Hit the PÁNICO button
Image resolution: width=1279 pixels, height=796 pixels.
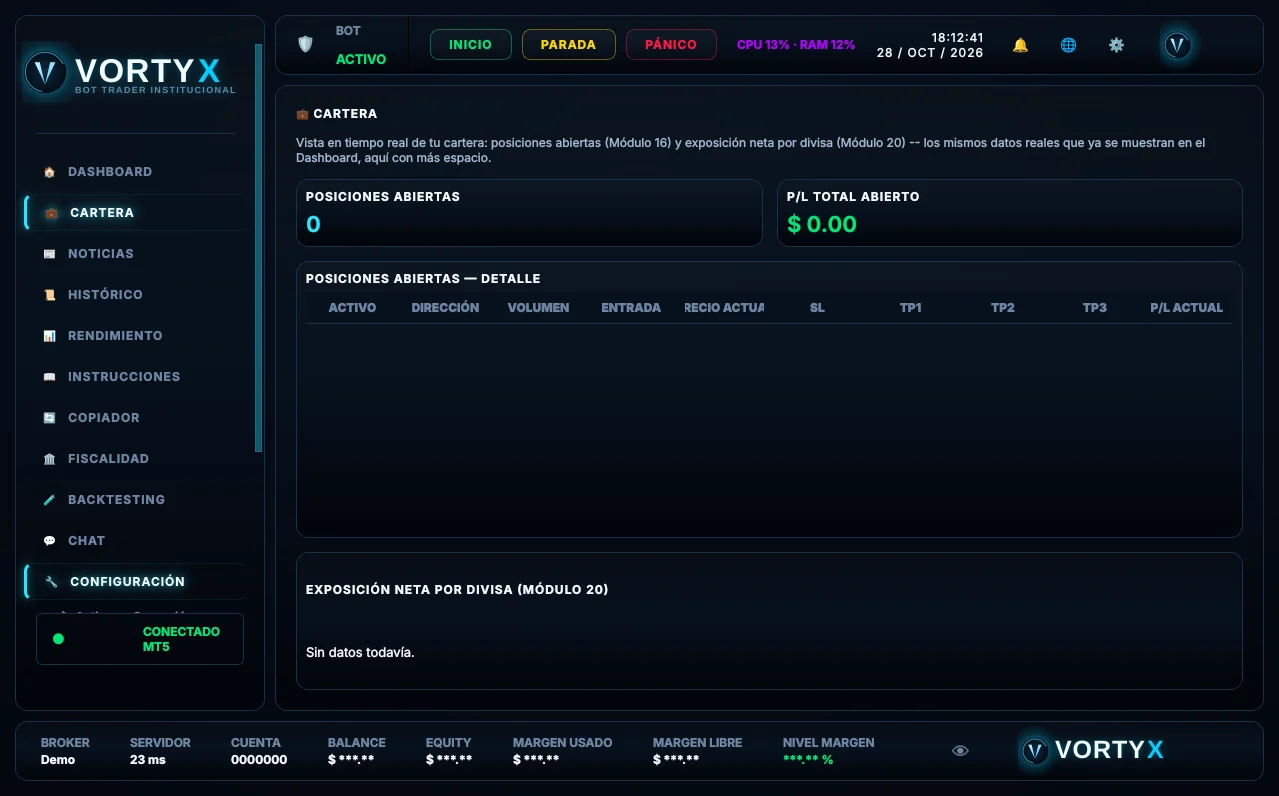click(671, 45)
